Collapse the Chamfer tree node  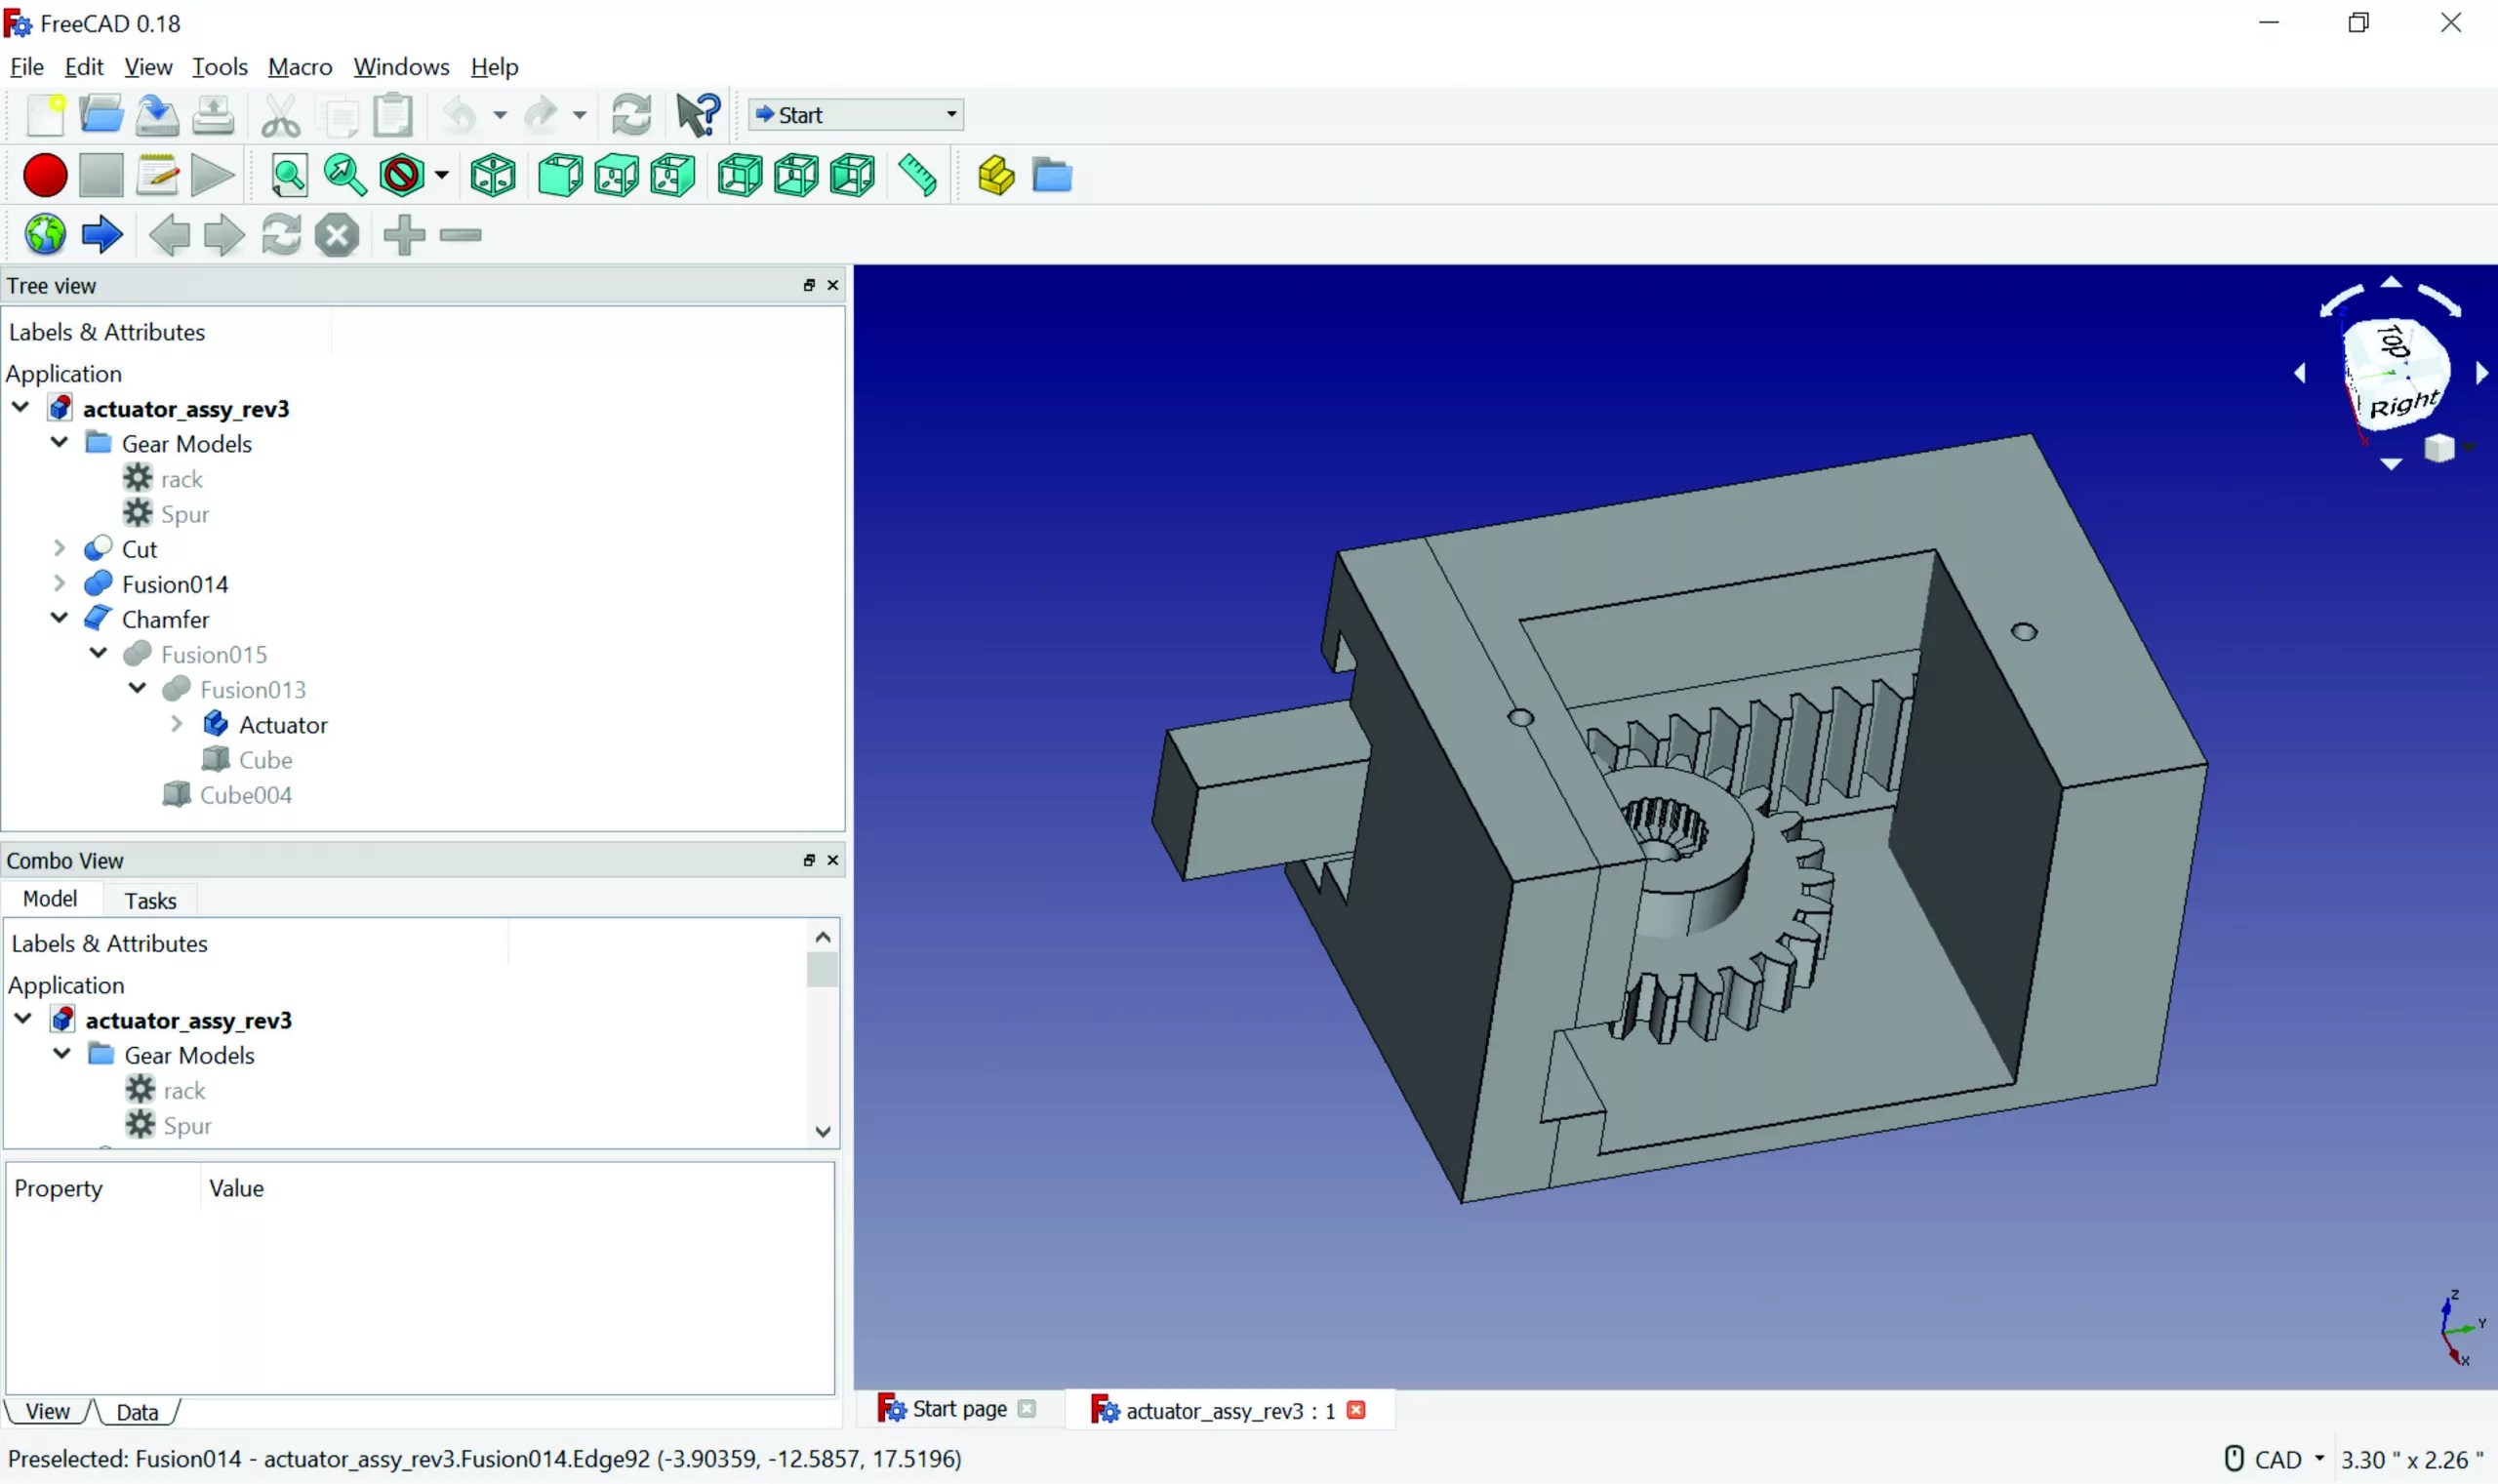pos(60,618)
